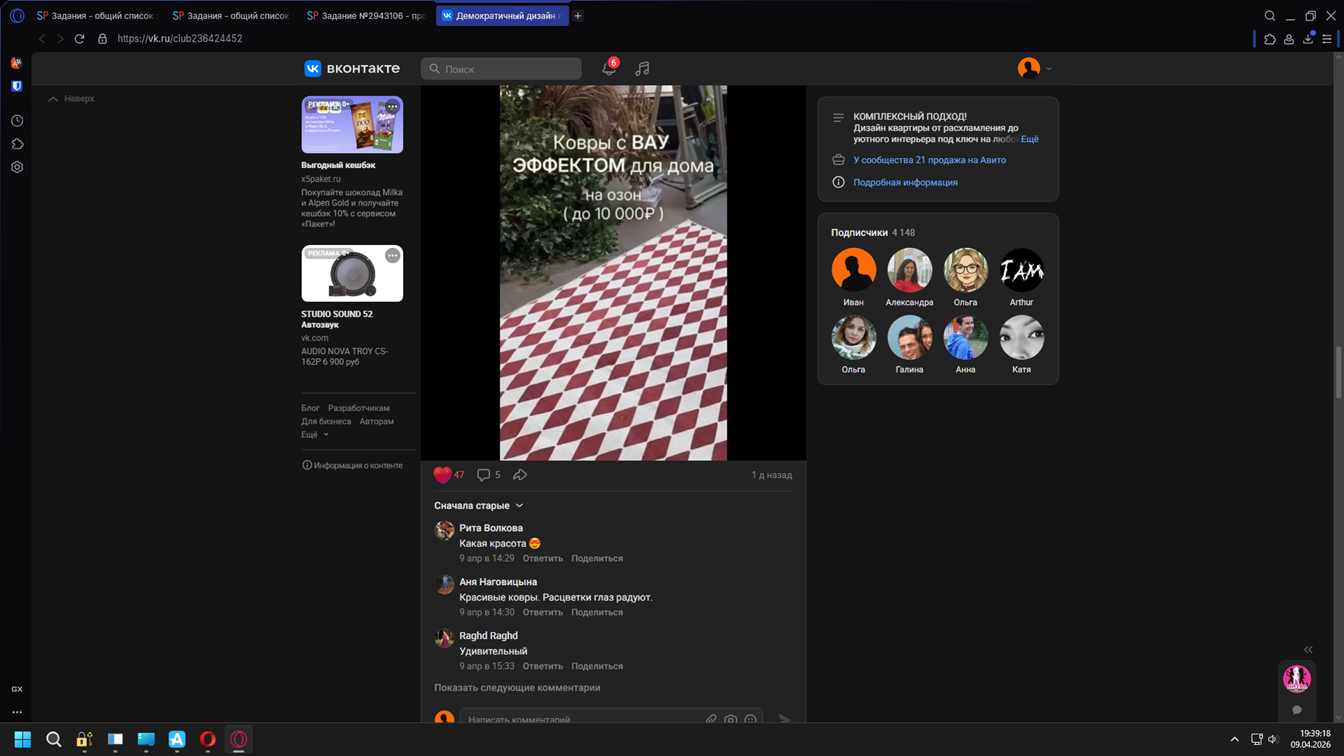Click the emoji smiley icon in comment box
1344x756 pixels.
pyautogui.click(x=750, y=720)
